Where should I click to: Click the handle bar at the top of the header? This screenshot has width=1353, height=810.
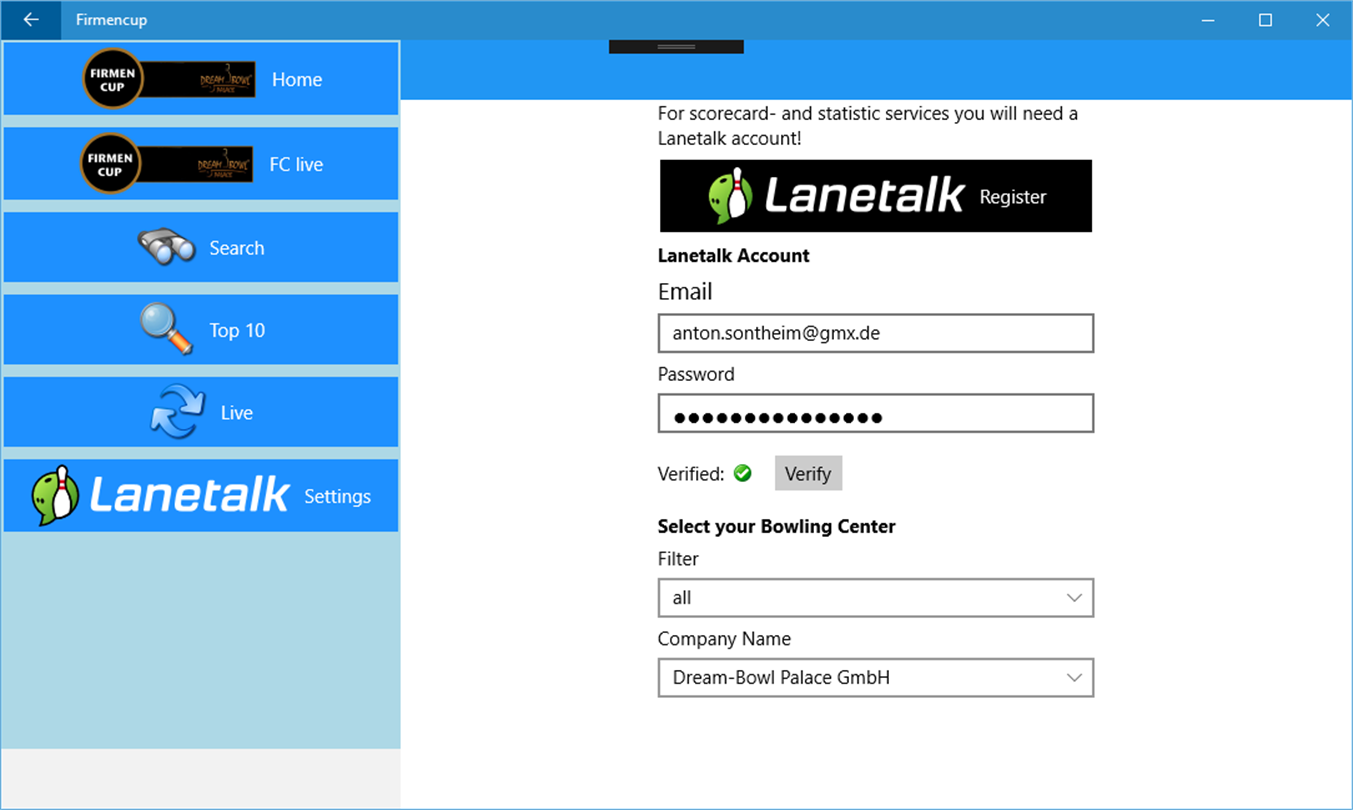pyautogui.click(x=676, y=47)
